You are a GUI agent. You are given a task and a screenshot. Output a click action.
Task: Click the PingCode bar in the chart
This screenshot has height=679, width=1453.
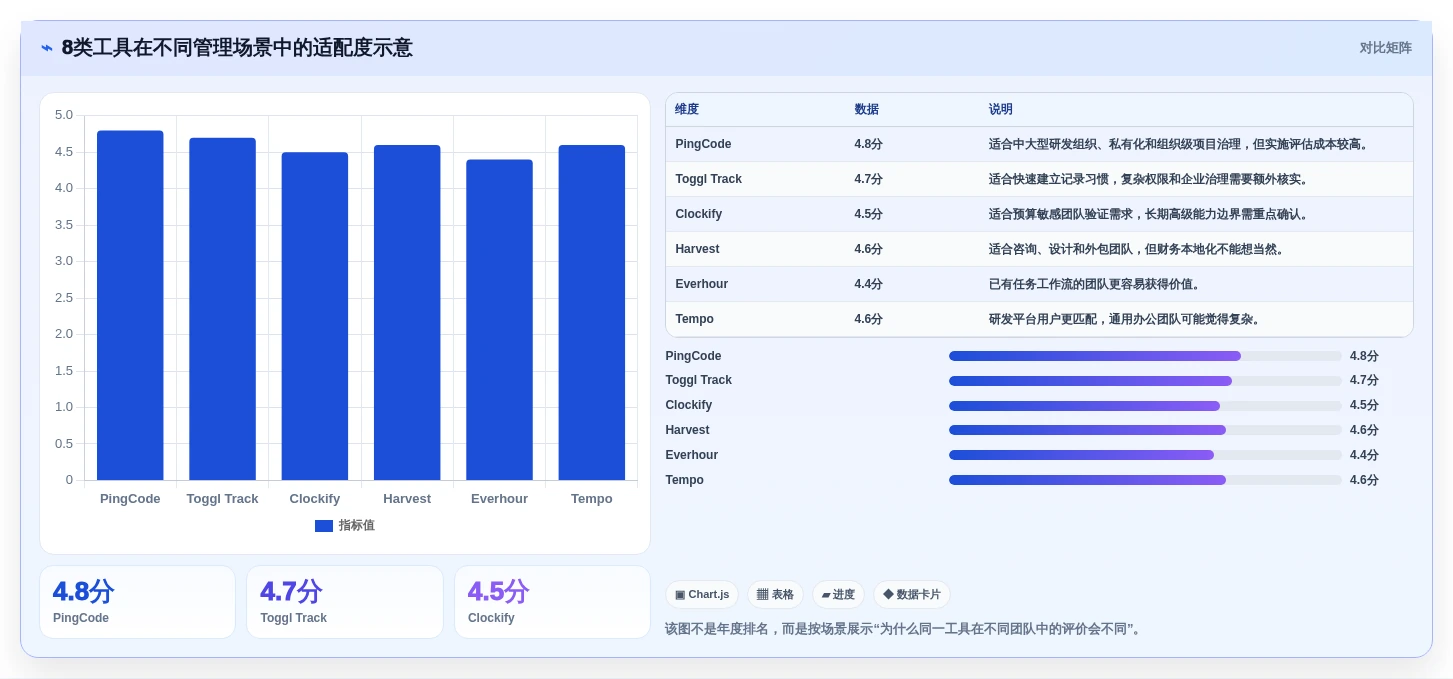(130, 305)
